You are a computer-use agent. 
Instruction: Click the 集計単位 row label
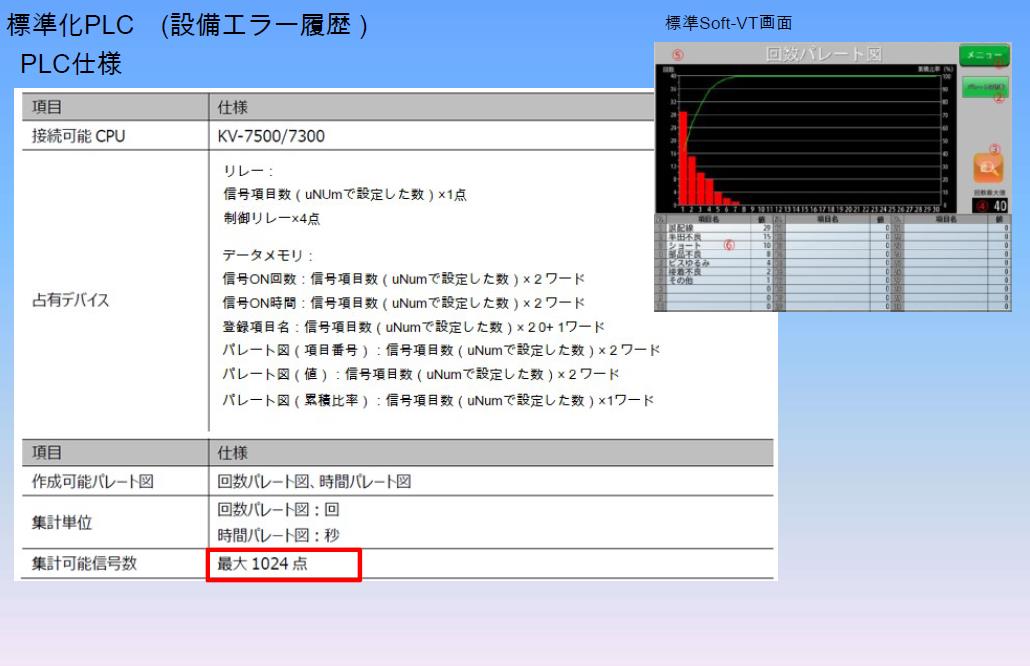pyautogui.click(x=62, y=522)
